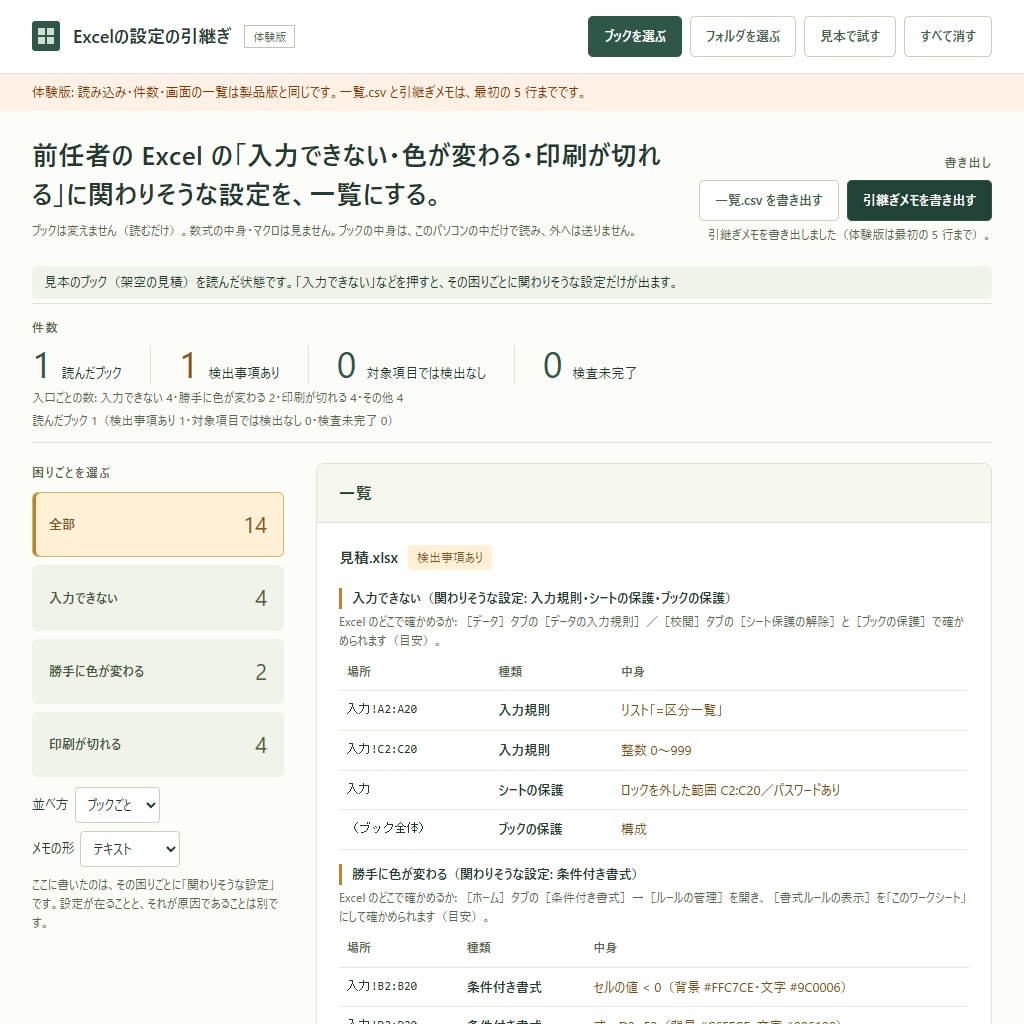Viewport: 1024px width, 1024px height.
Task: Click リスト「=区分一覧」 value
Action: click(671, 710)
